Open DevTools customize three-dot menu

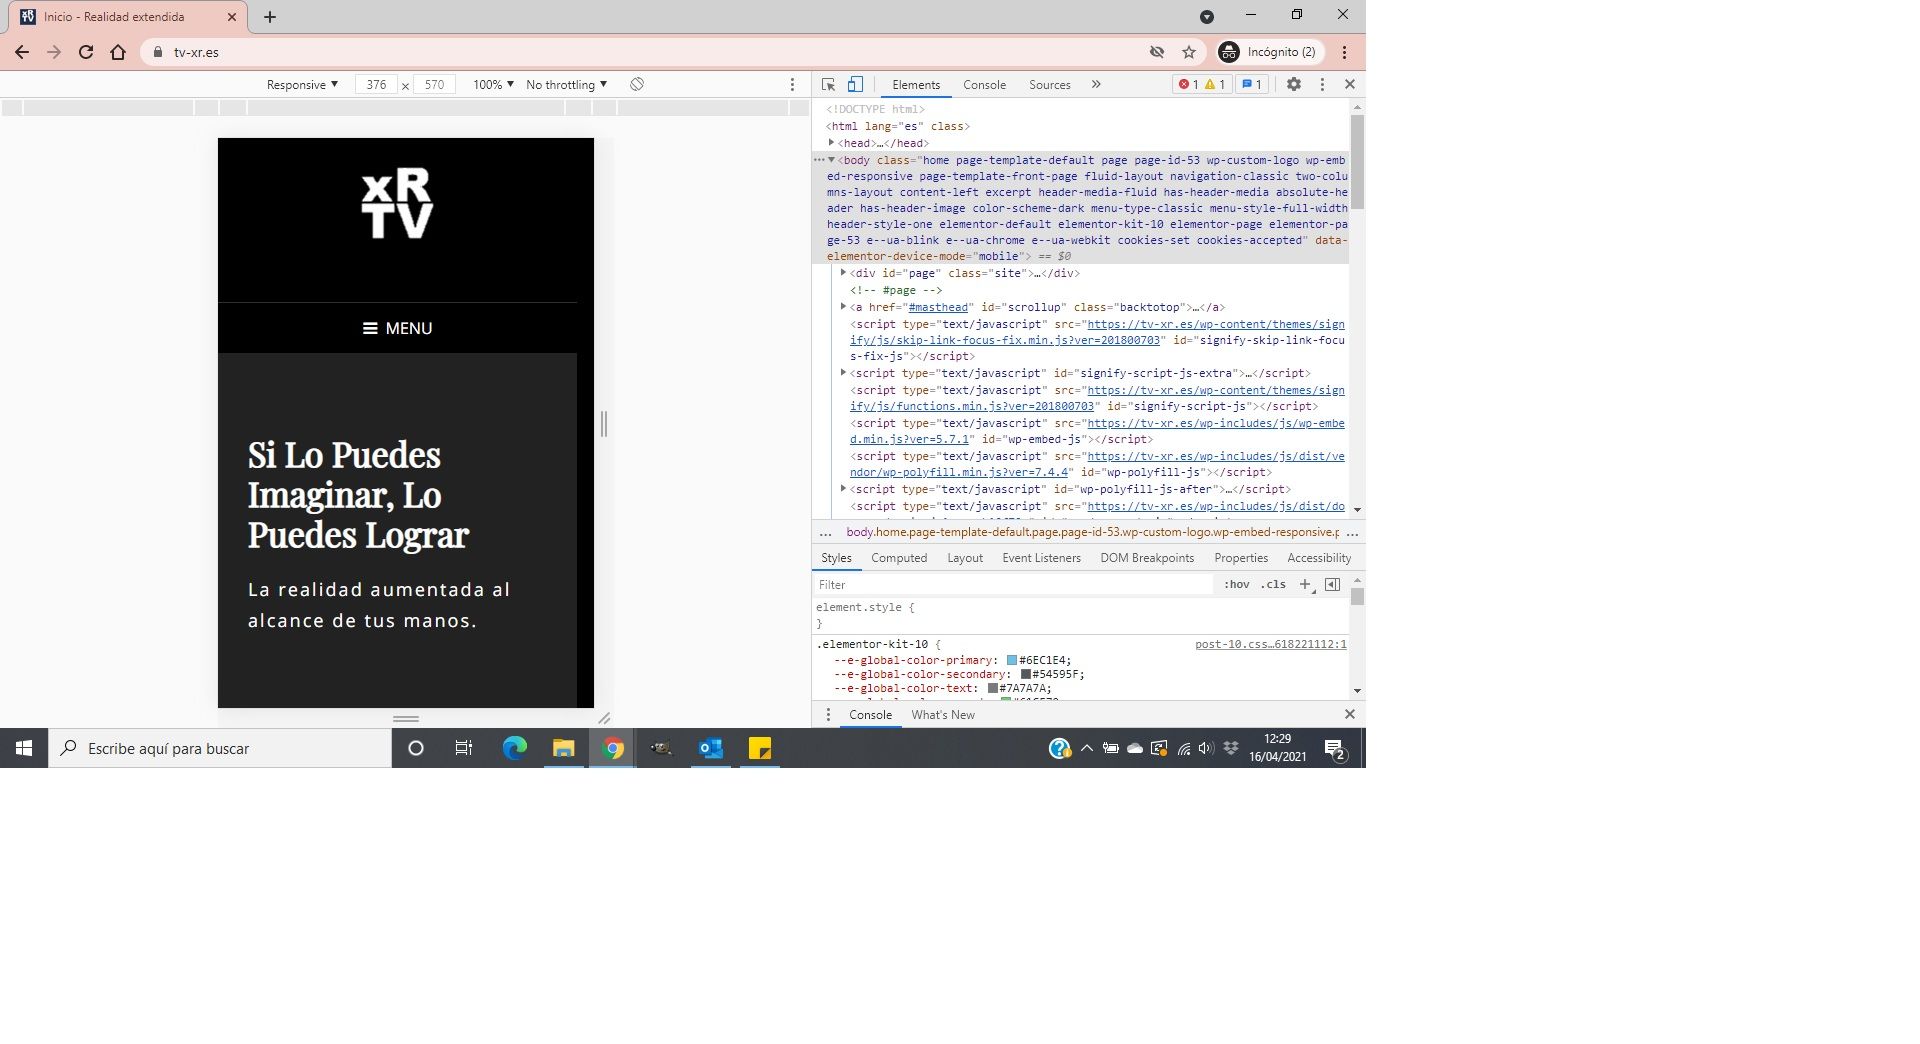[x=1322, y=85]
